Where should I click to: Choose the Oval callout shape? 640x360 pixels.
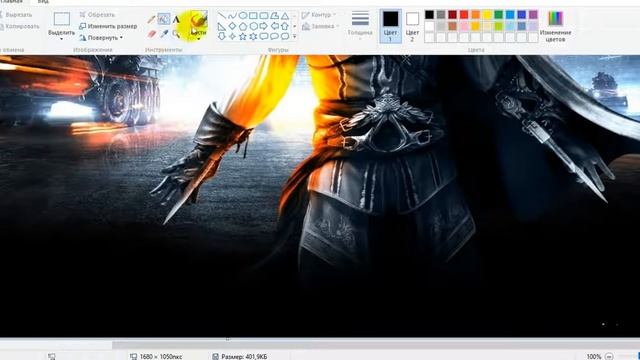(275, 36)
